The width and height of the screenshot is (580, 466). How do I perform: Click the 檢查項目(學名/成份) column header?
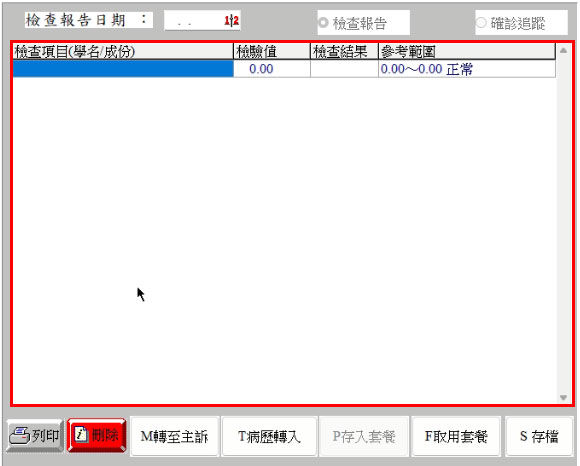(x=123, y=52)
